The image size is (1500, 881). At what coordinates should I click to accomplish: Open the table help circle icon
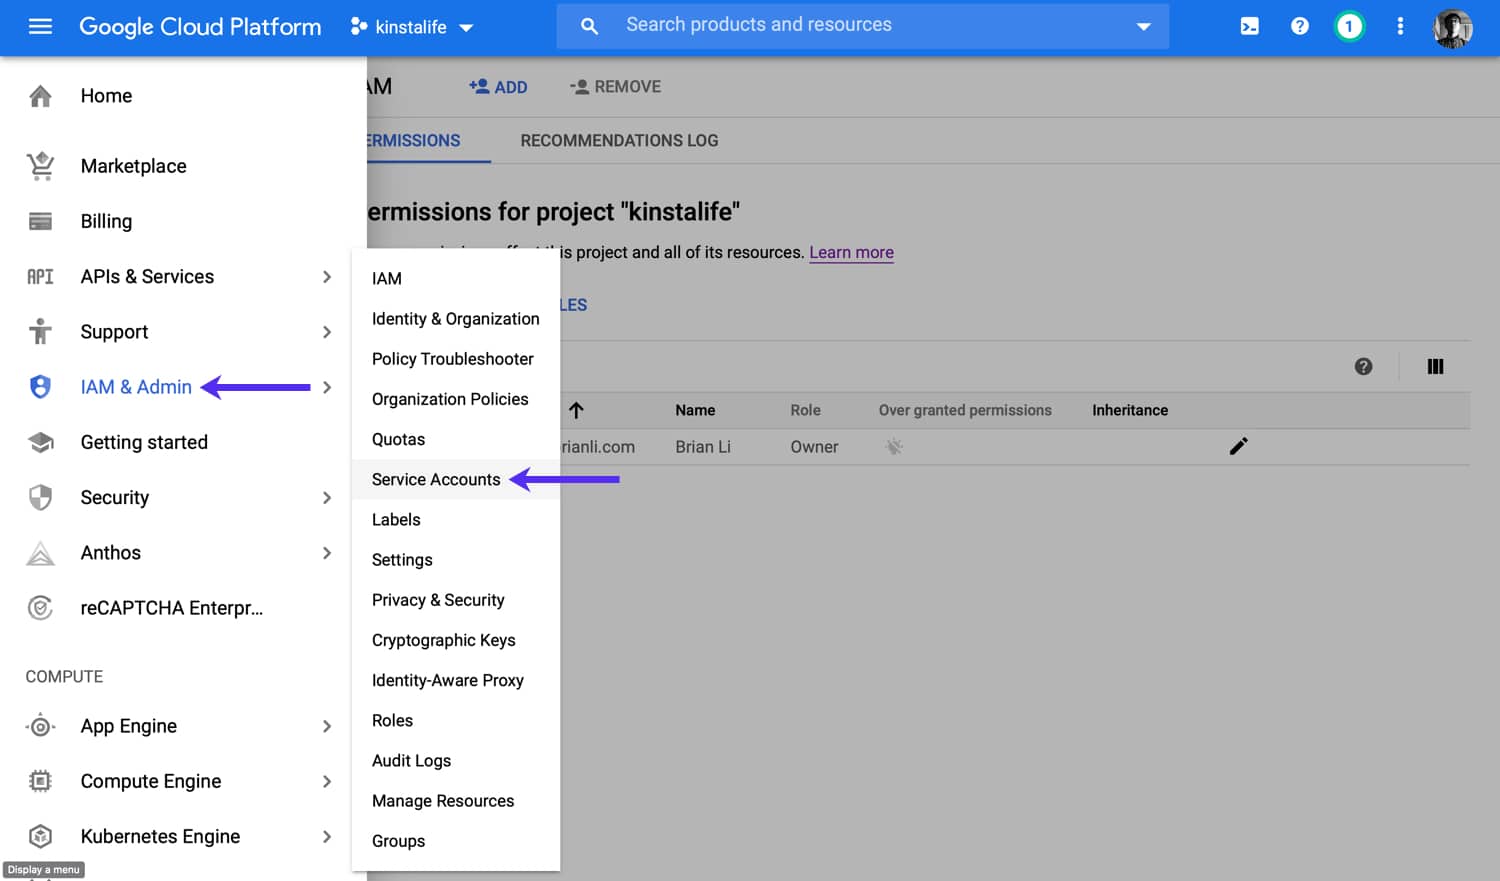click(x=1363, y=366)
